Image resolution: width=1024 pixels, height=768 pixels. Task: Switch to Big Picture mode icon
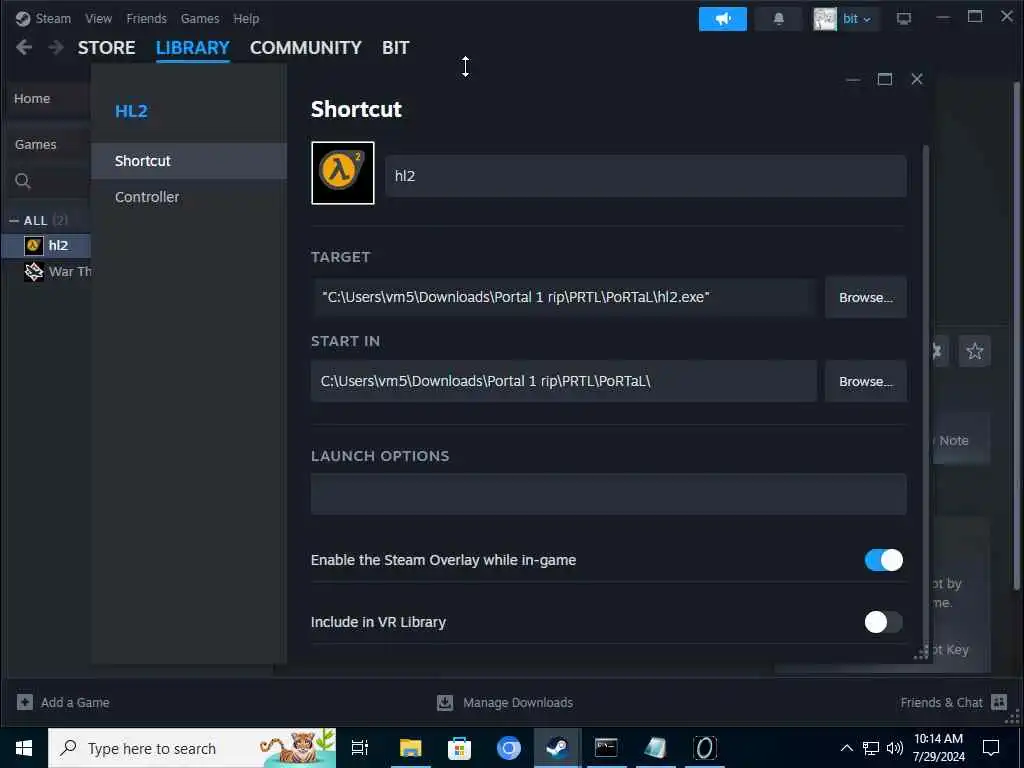pos(904,19)
